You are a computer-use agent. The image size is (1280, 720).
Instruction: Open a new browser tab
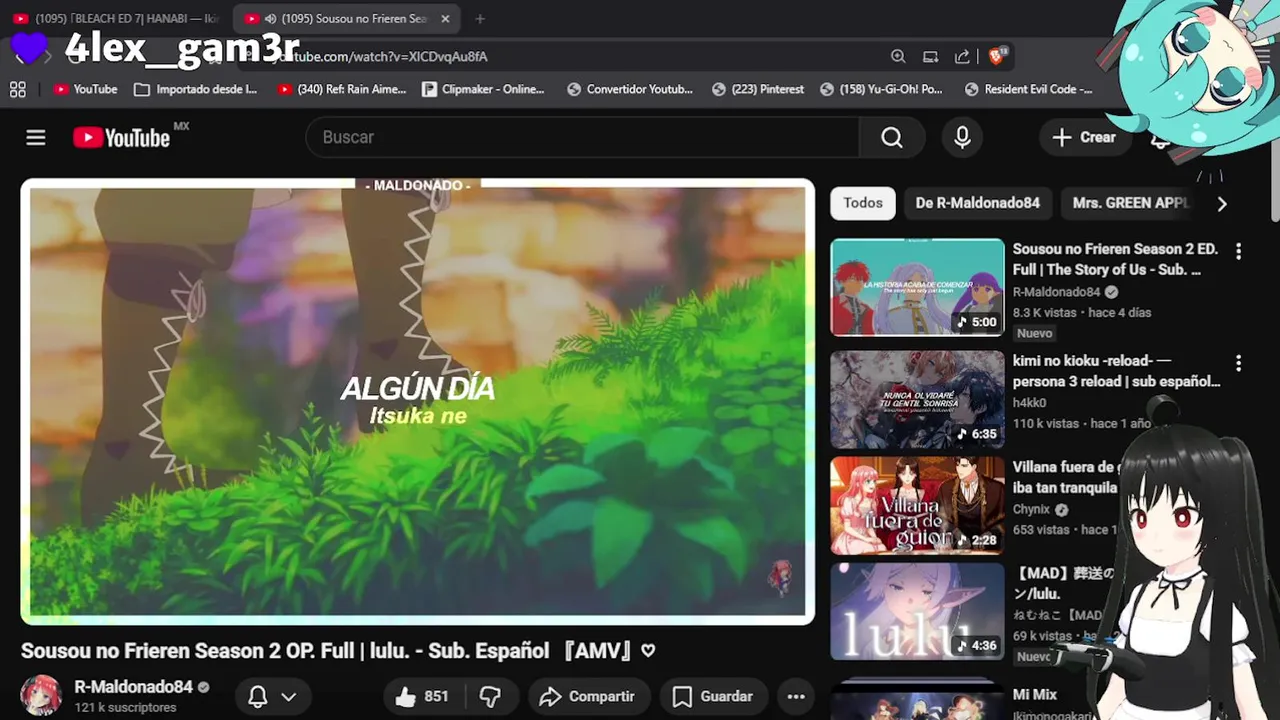click(480, 18)
